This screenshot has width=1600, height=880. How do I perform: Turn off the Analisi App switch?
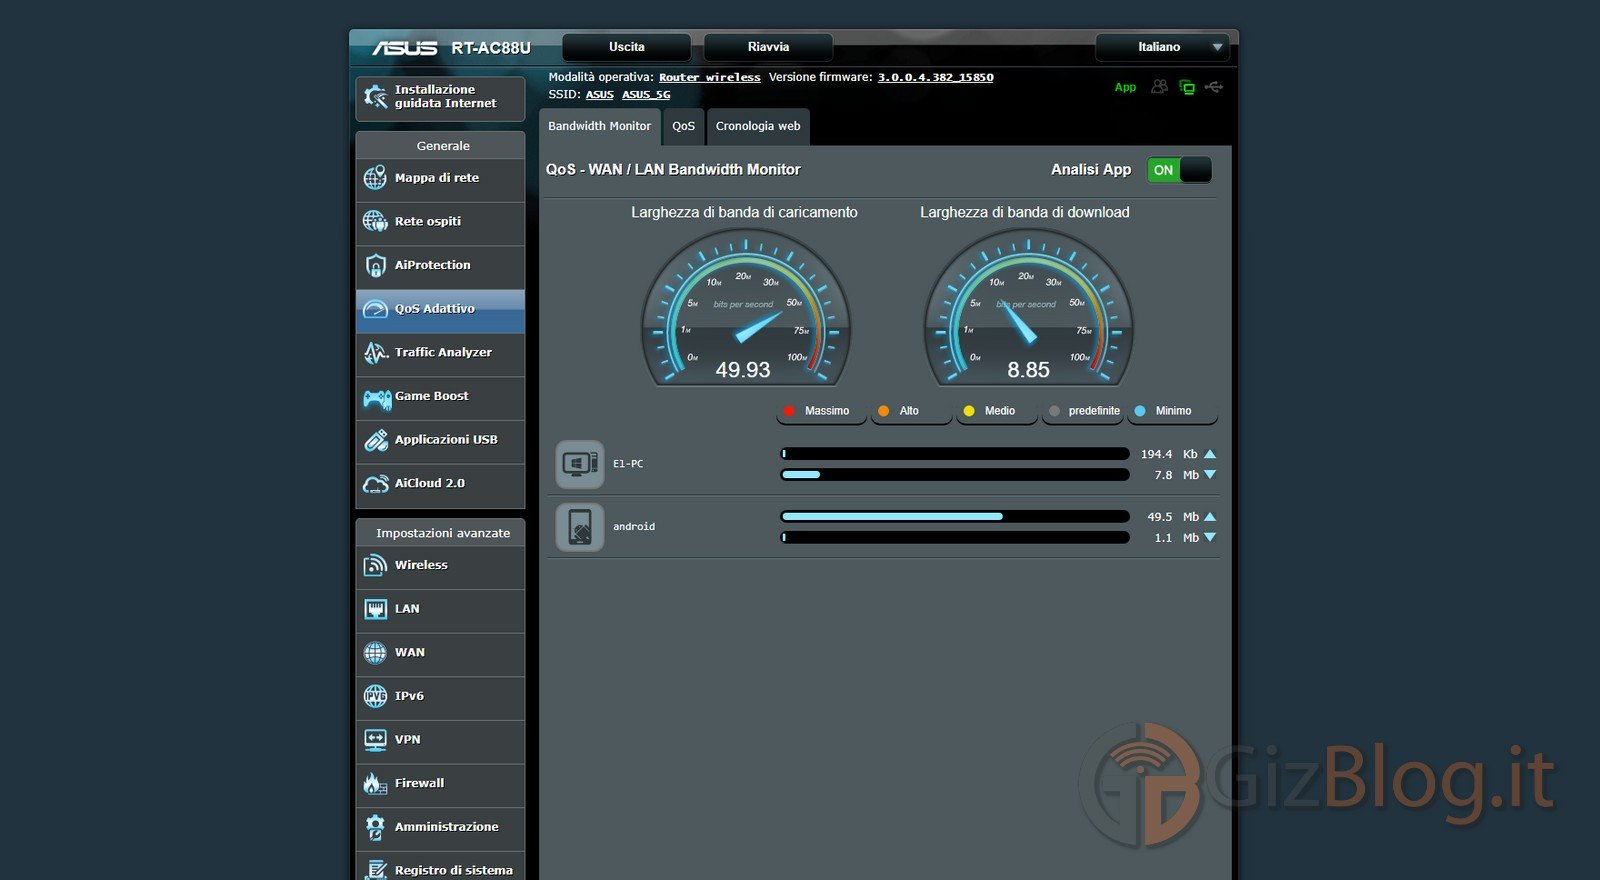point(1179,170)
